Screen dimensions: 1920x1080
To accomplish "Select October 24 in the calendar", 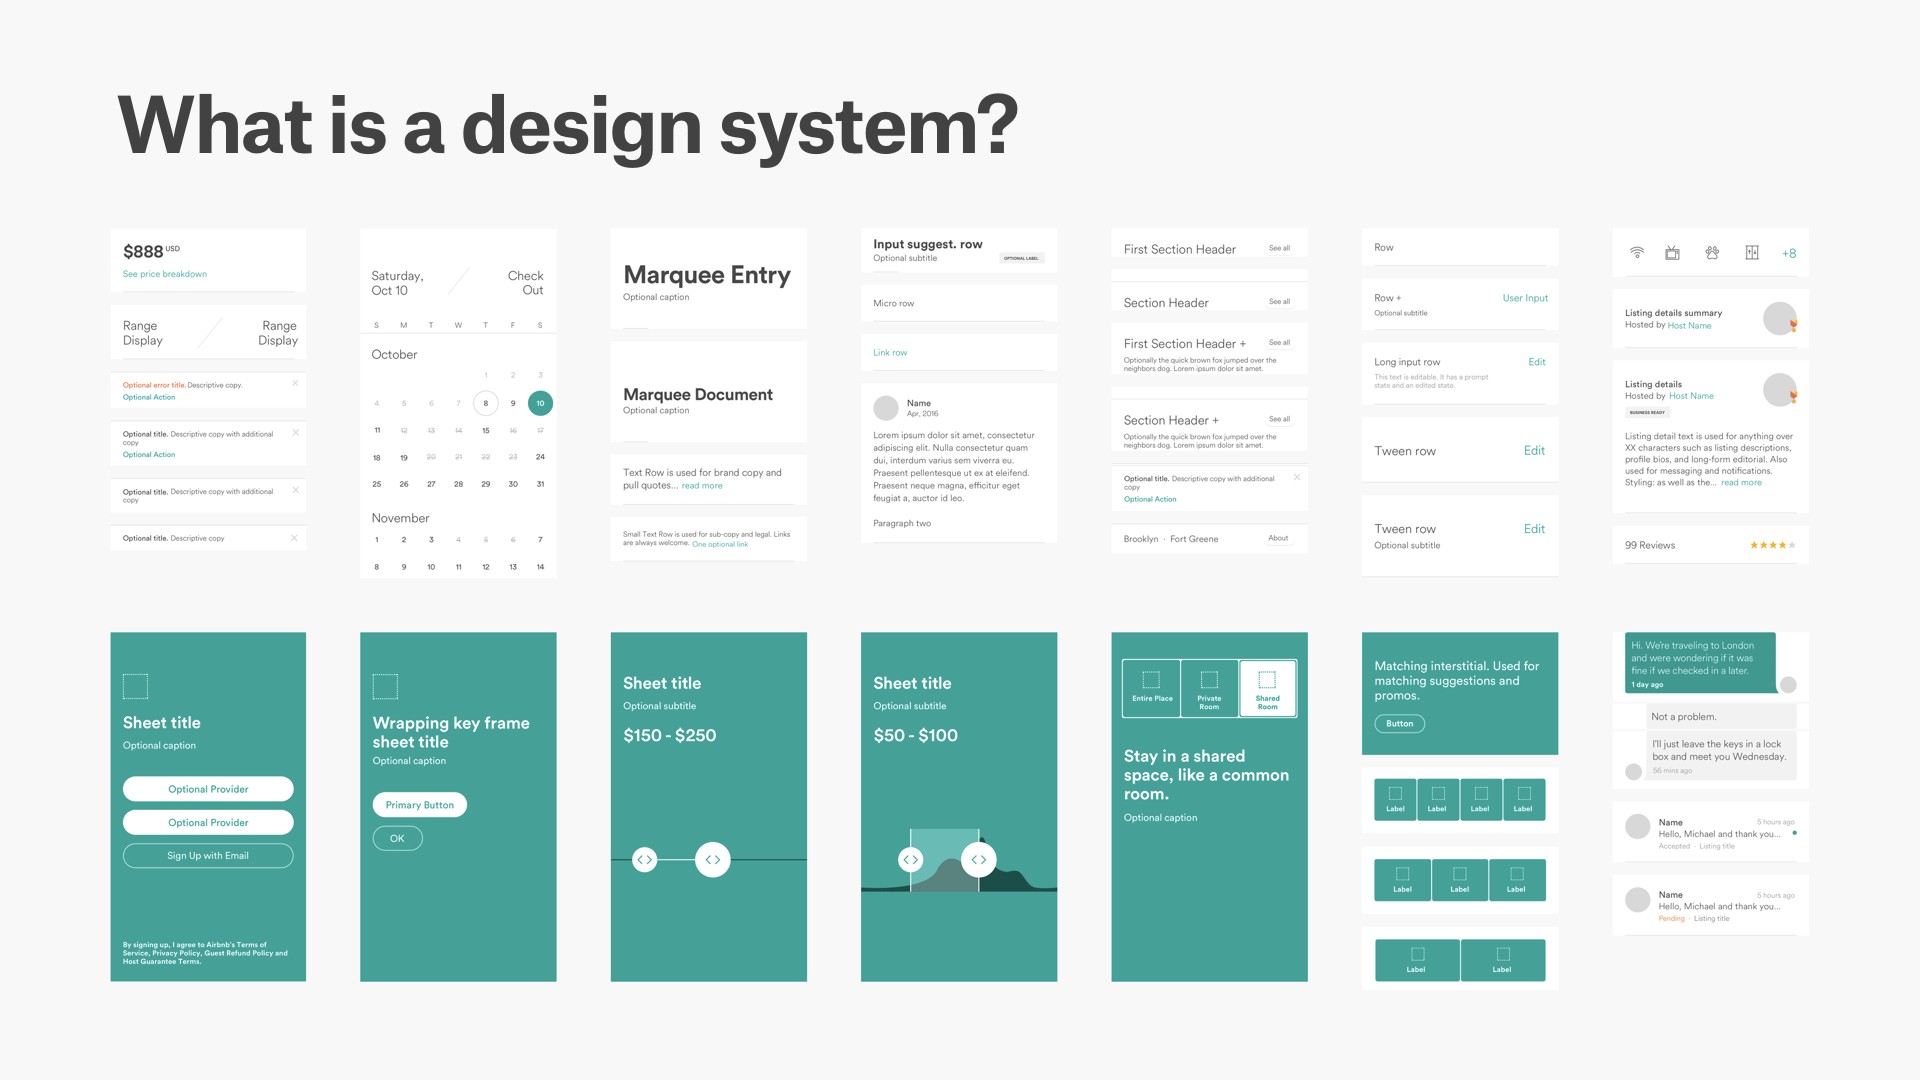I will (x=540, y=457).
